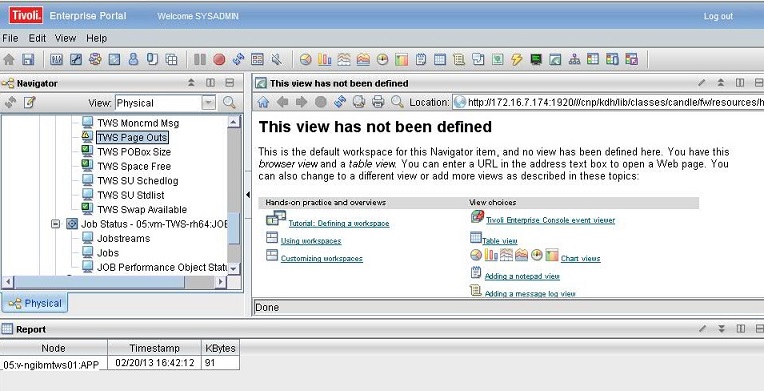Click the Timestamp column header in Report
Viewport: 764px width, 391px height.
coord(154,348)
